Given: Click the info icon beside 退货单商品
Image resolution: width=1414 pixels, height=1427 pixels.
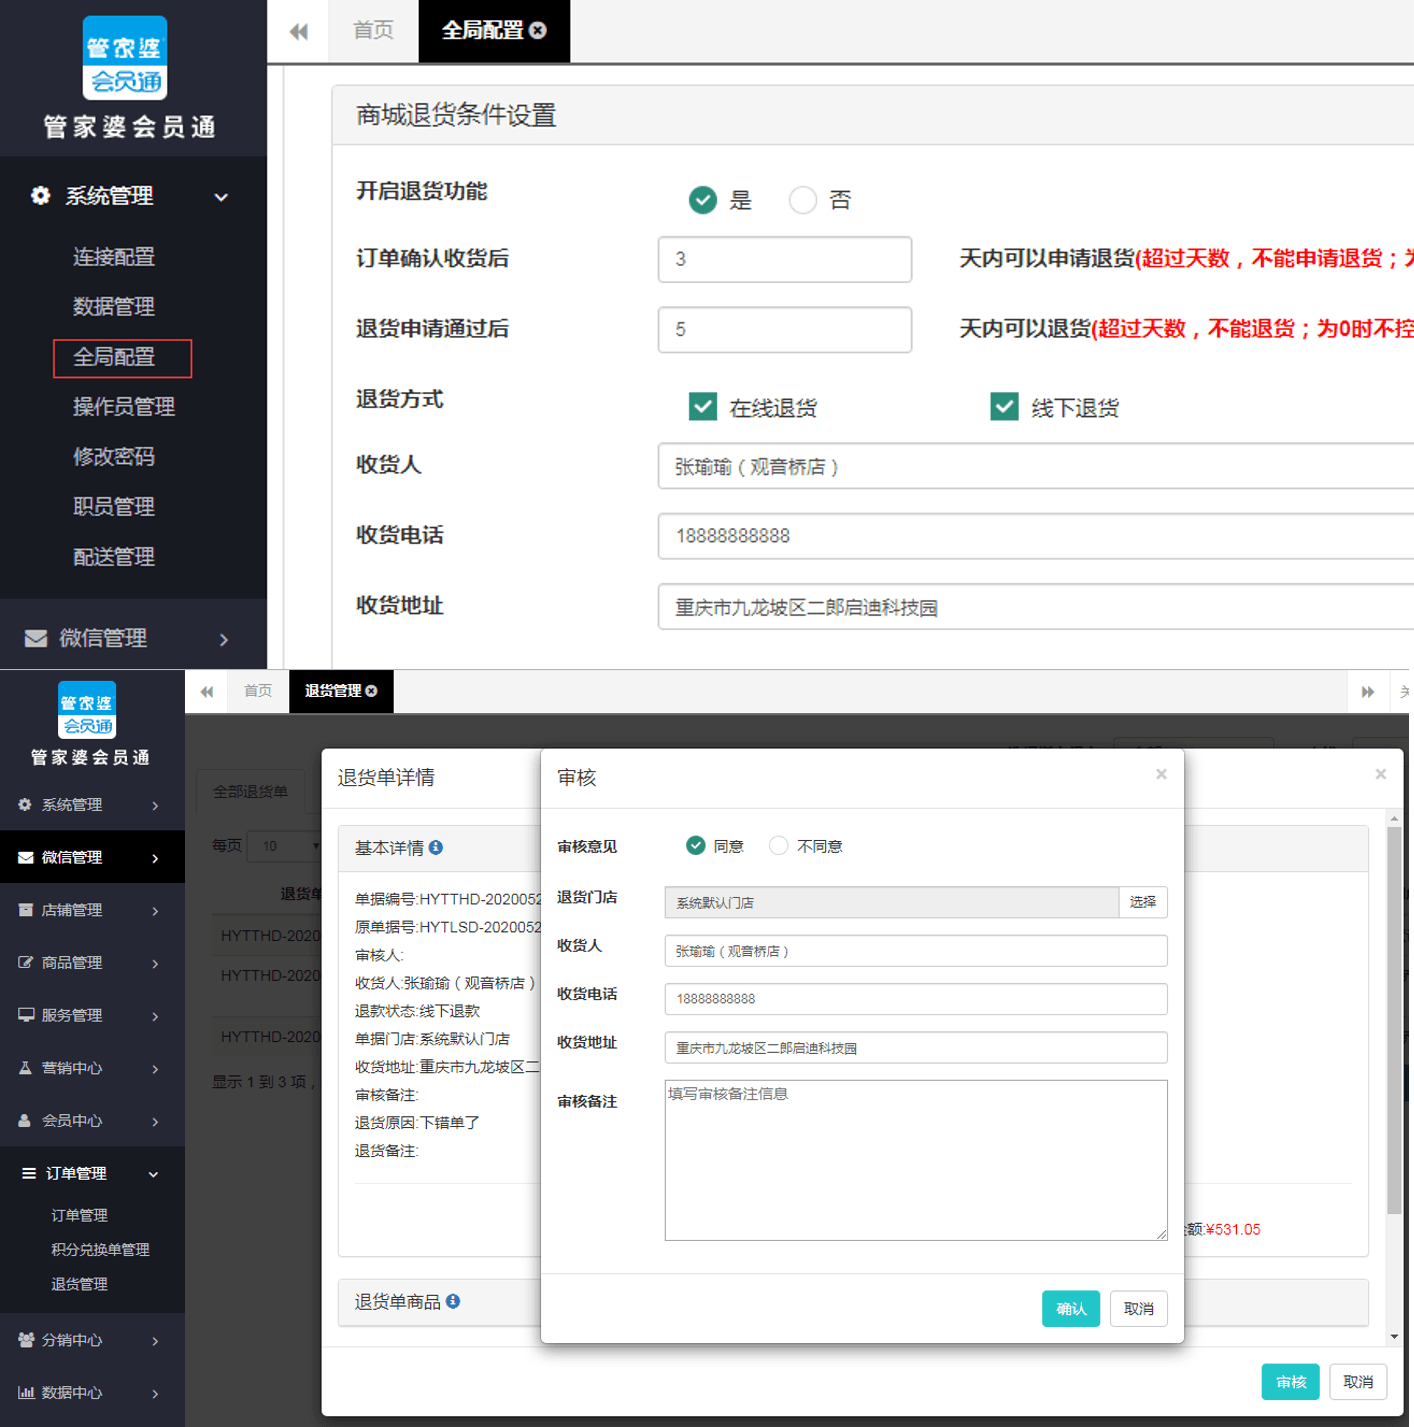Looking at the screenshot, I should (x=453, y=1301).
